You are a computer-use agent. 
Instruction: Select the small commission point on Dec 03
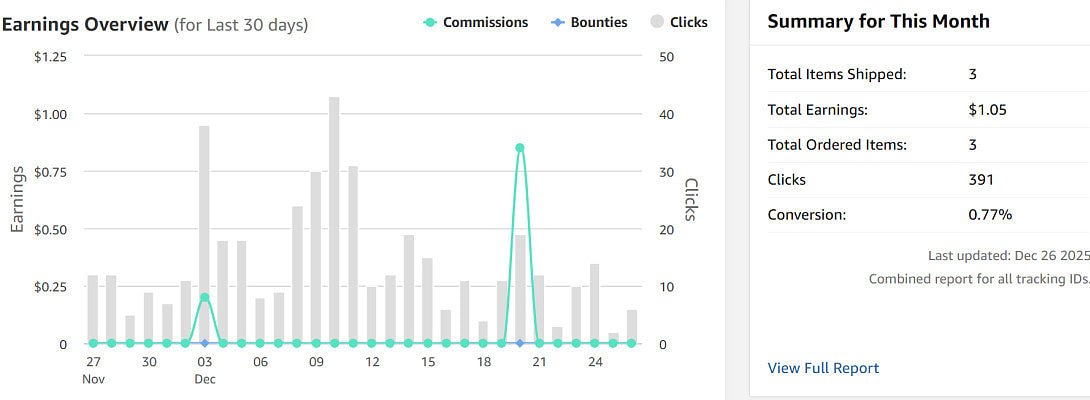click(204, 298)
